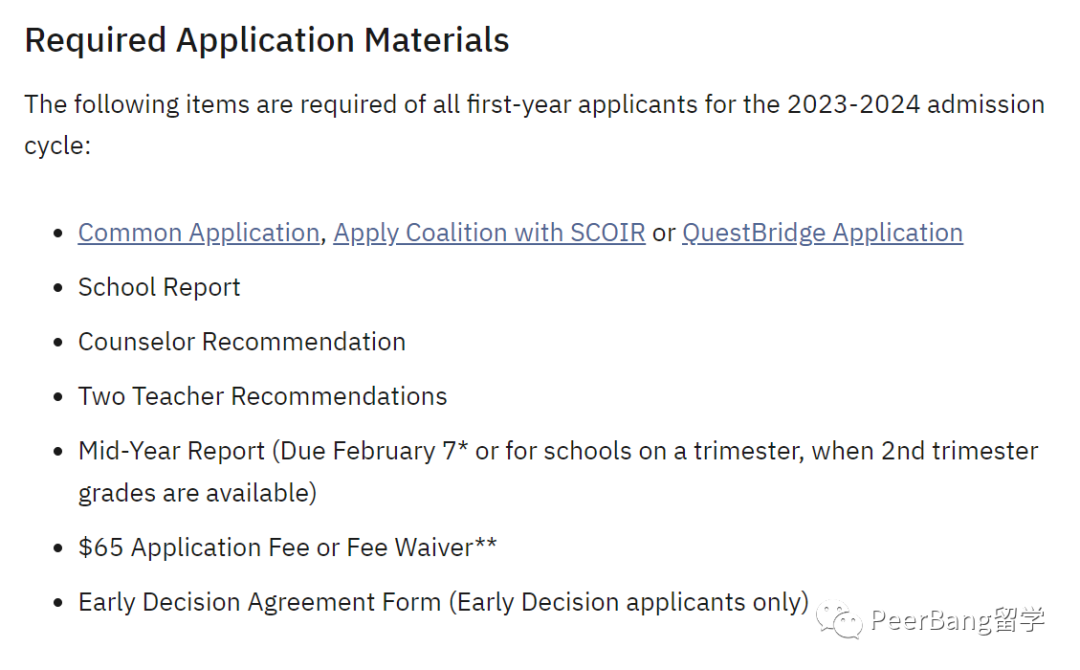Click the $65 Application Fee item
1080x670 pixels.
pos(287,547)
